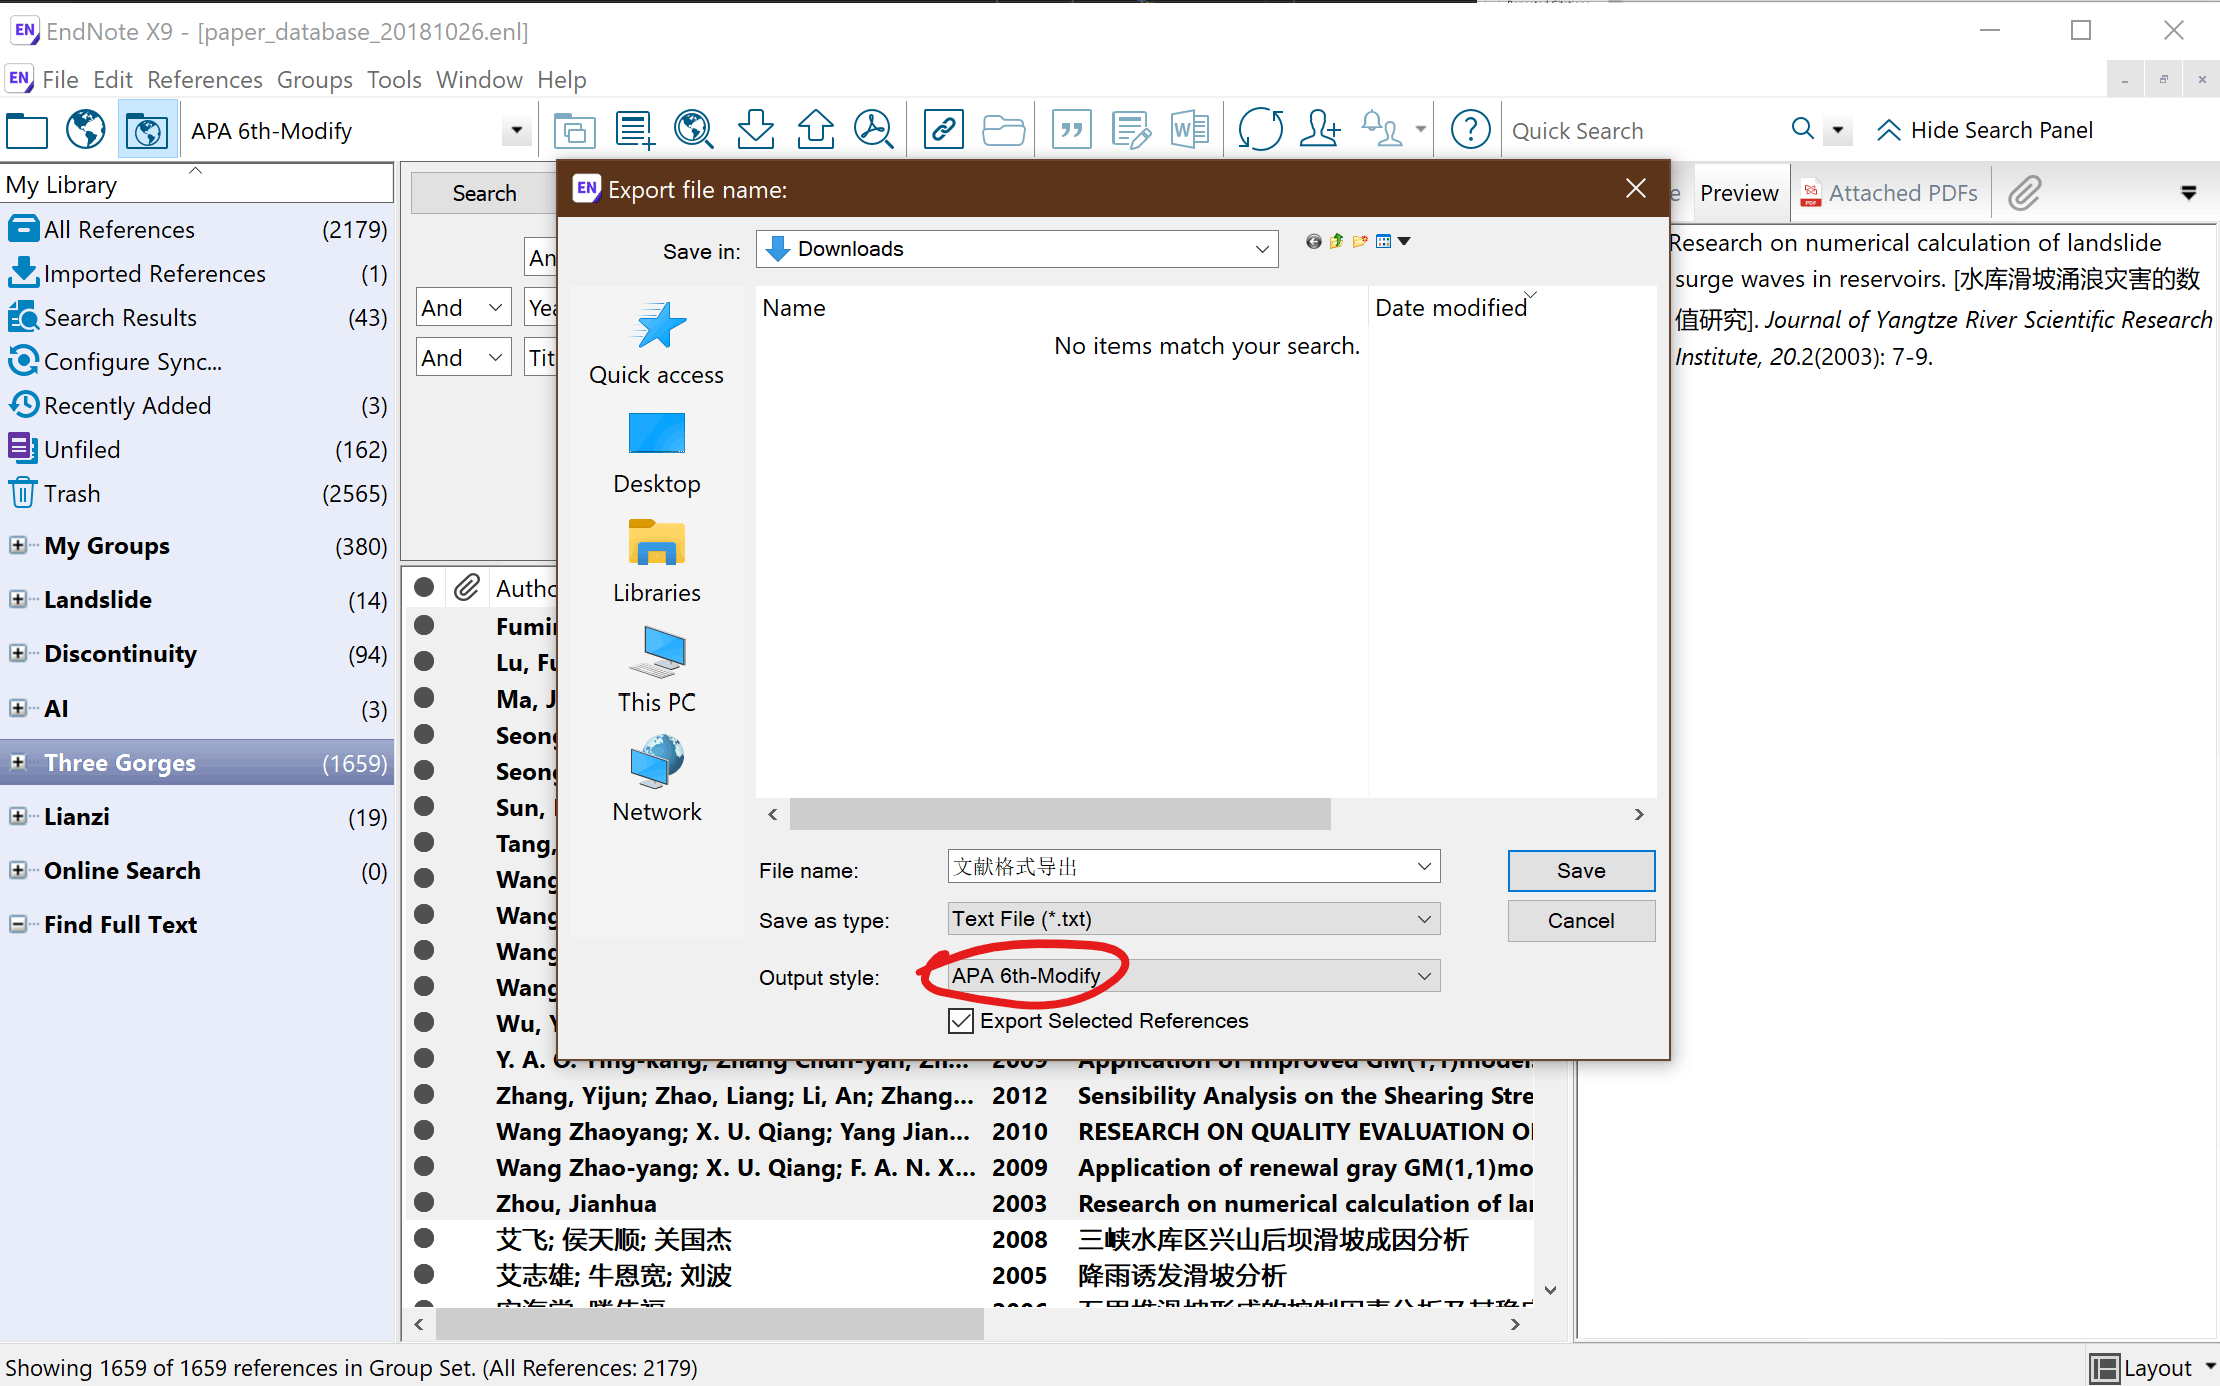The image size is (2220, 1386).
Task: Toggle read status dot for 艾志雄 row
Action: [424, 1274]
